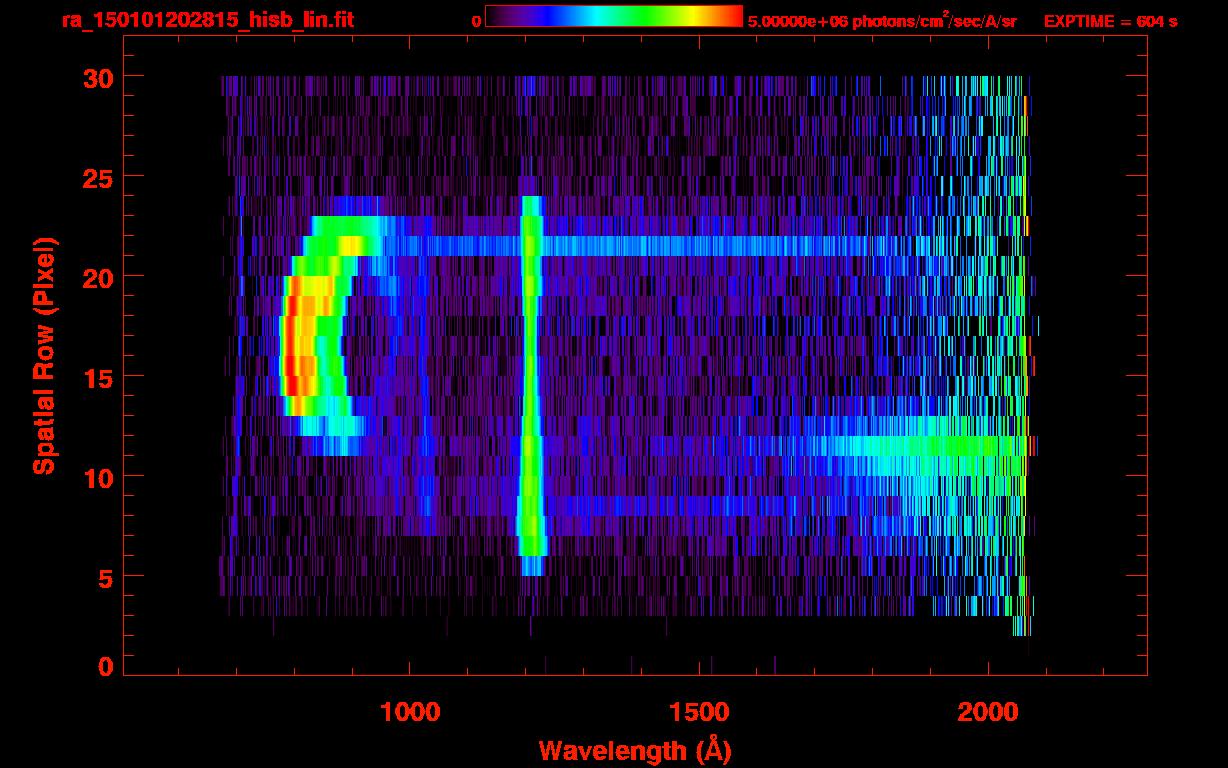Screen dimensions: 1228x768
Task: Click the colorbar minimum value 0
Action: pos(477,21)
